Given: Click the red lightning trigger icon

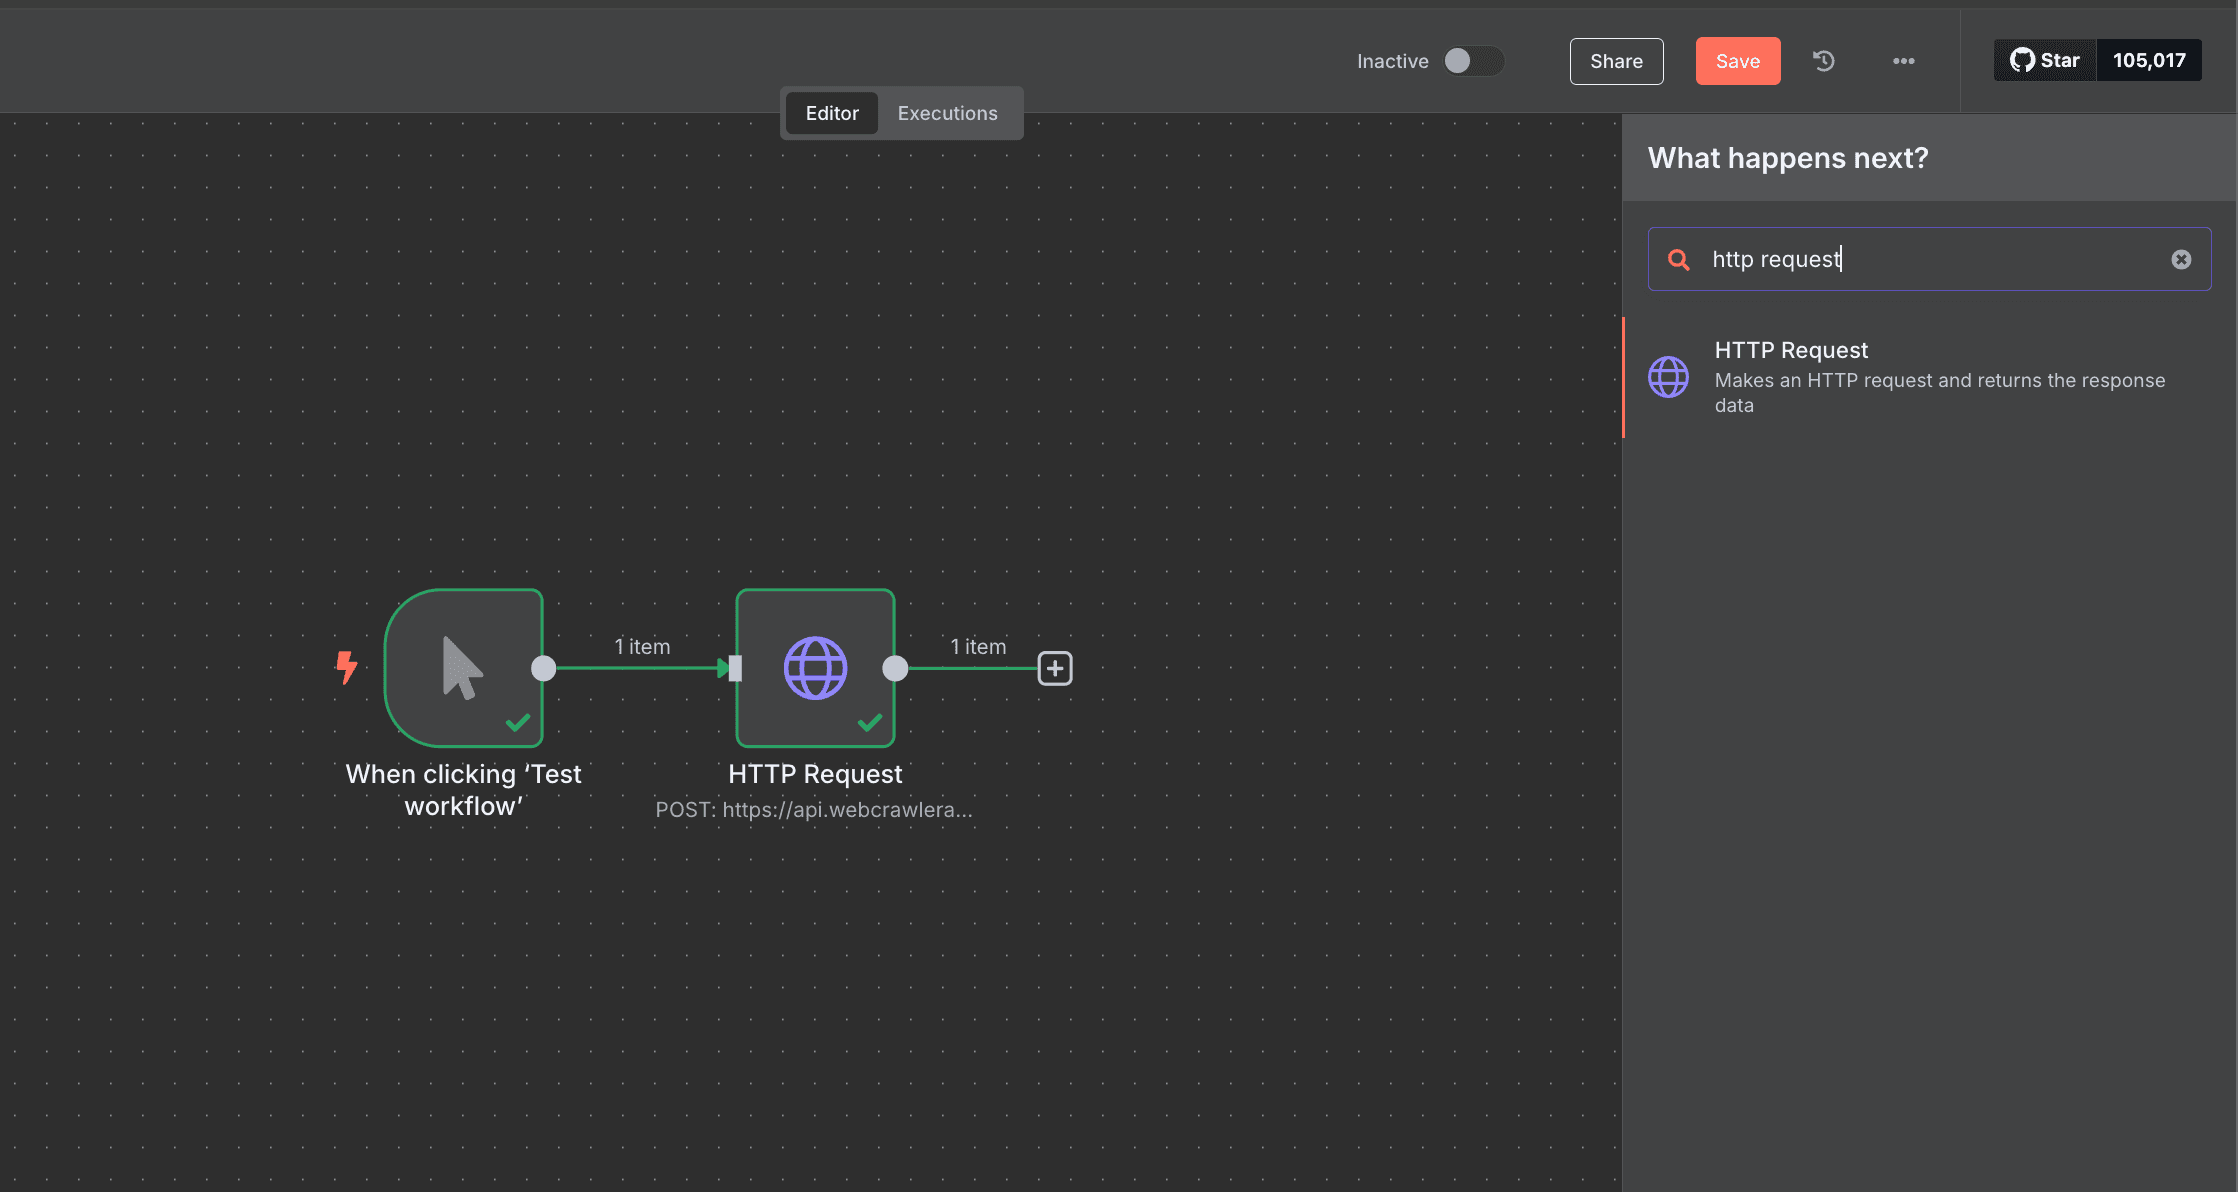Looking at the screenshot, I should 346,667.
